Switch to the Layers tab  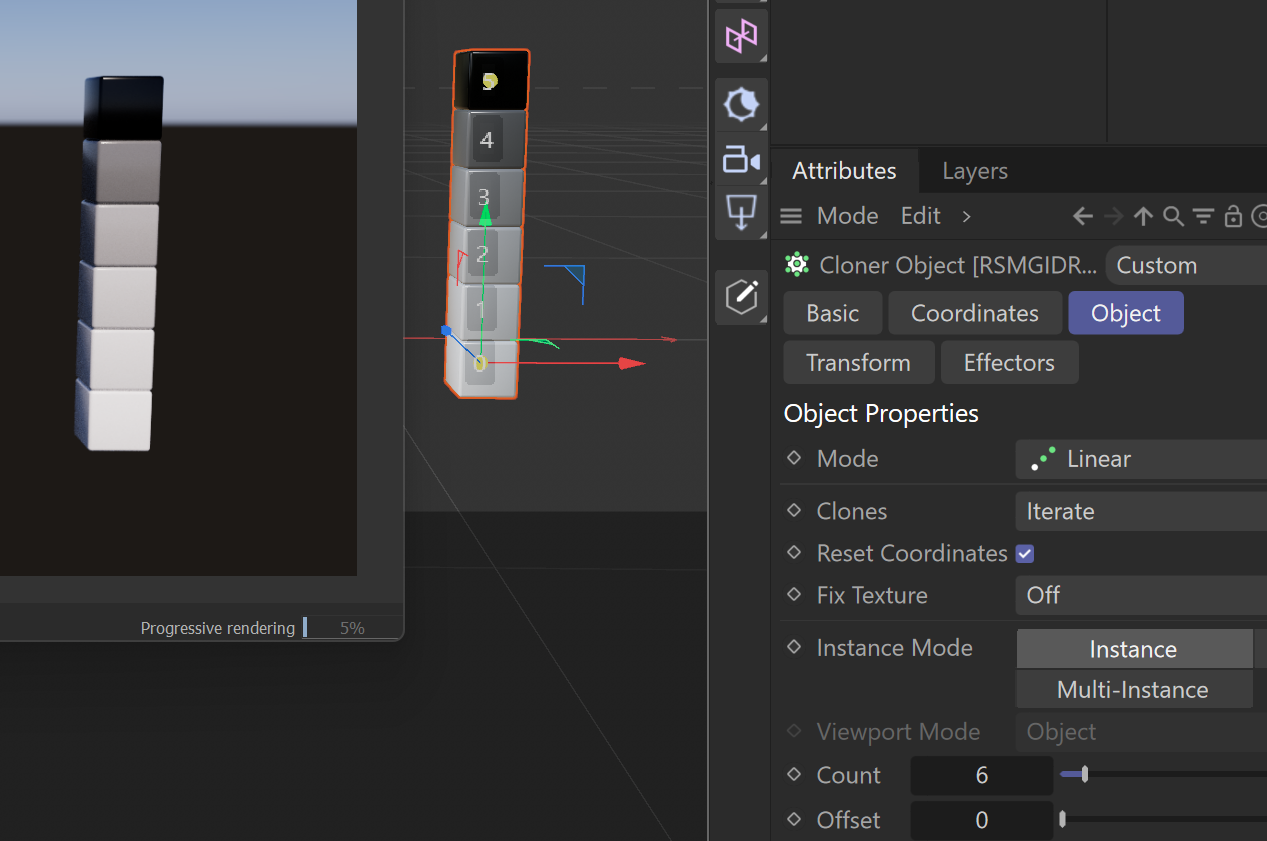pos(974,171)
